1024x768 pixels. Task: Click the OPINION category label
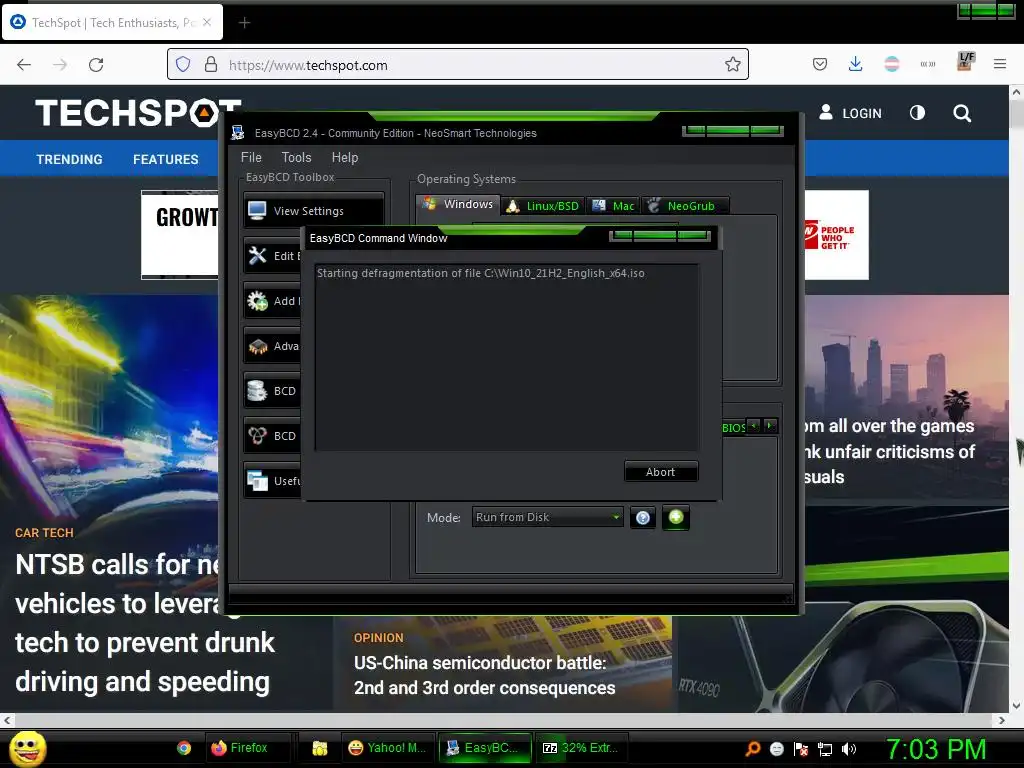click(x=379, y=638)
